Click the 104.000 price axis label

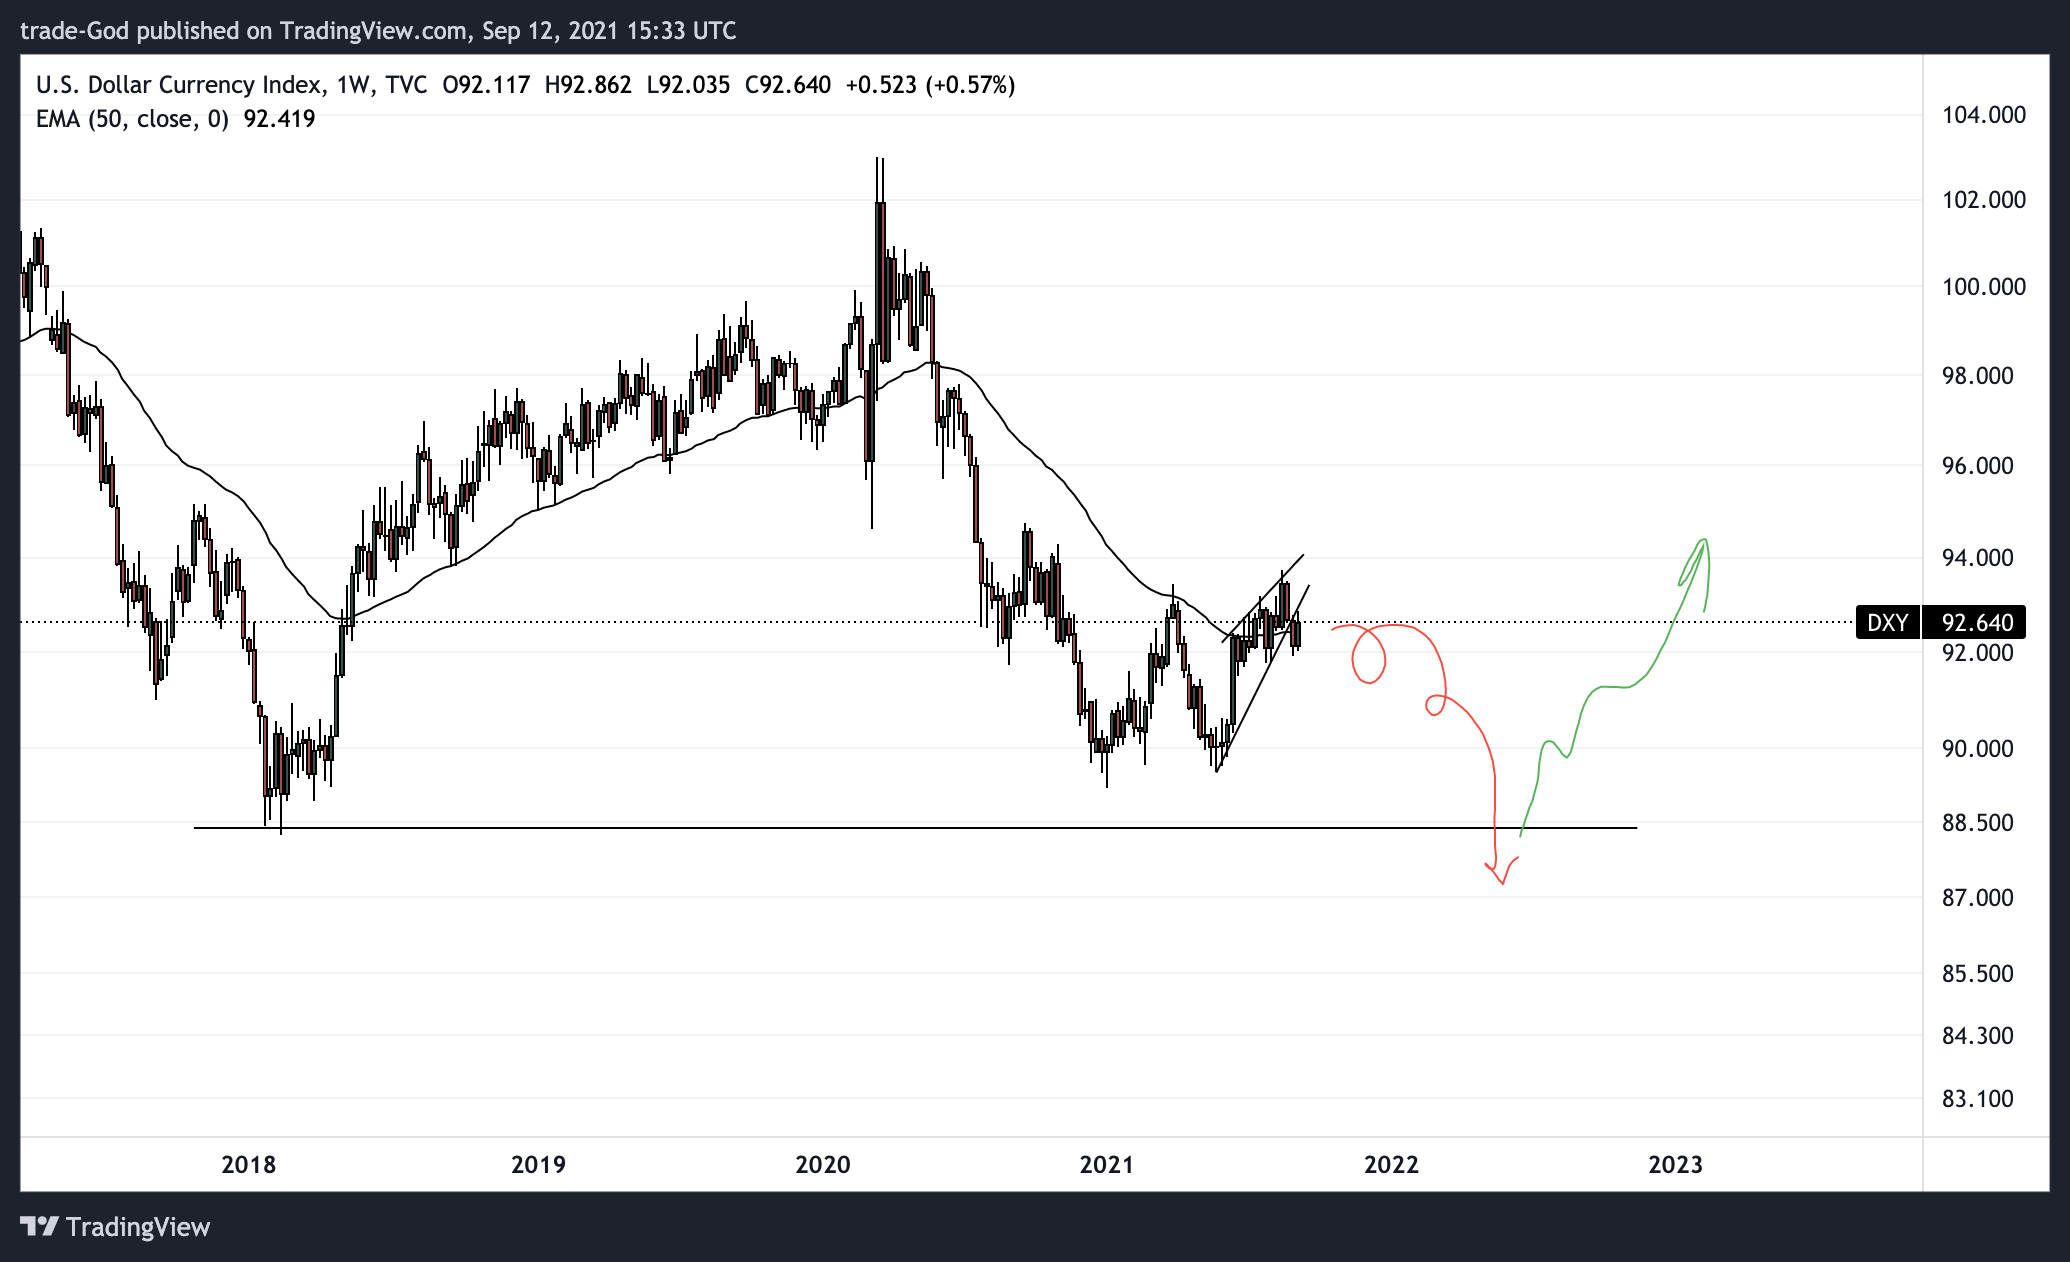(x=1984, y=115)
